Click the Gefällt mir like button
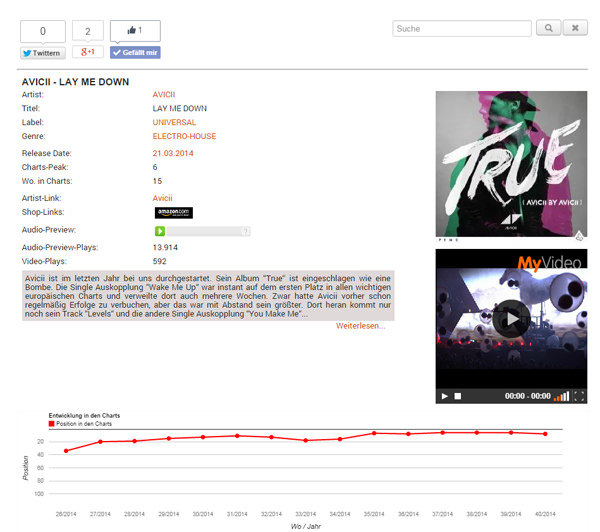This screenshot has width=600, height=532. [135, 52]
